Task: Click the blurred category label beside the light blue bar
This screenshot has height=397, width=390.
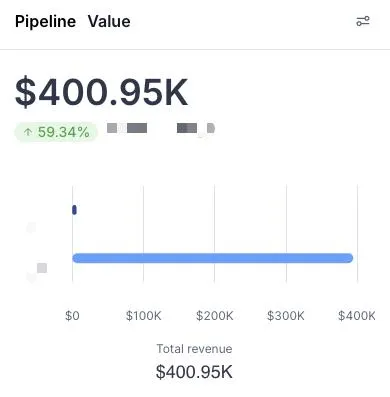Action: (37, 272)
